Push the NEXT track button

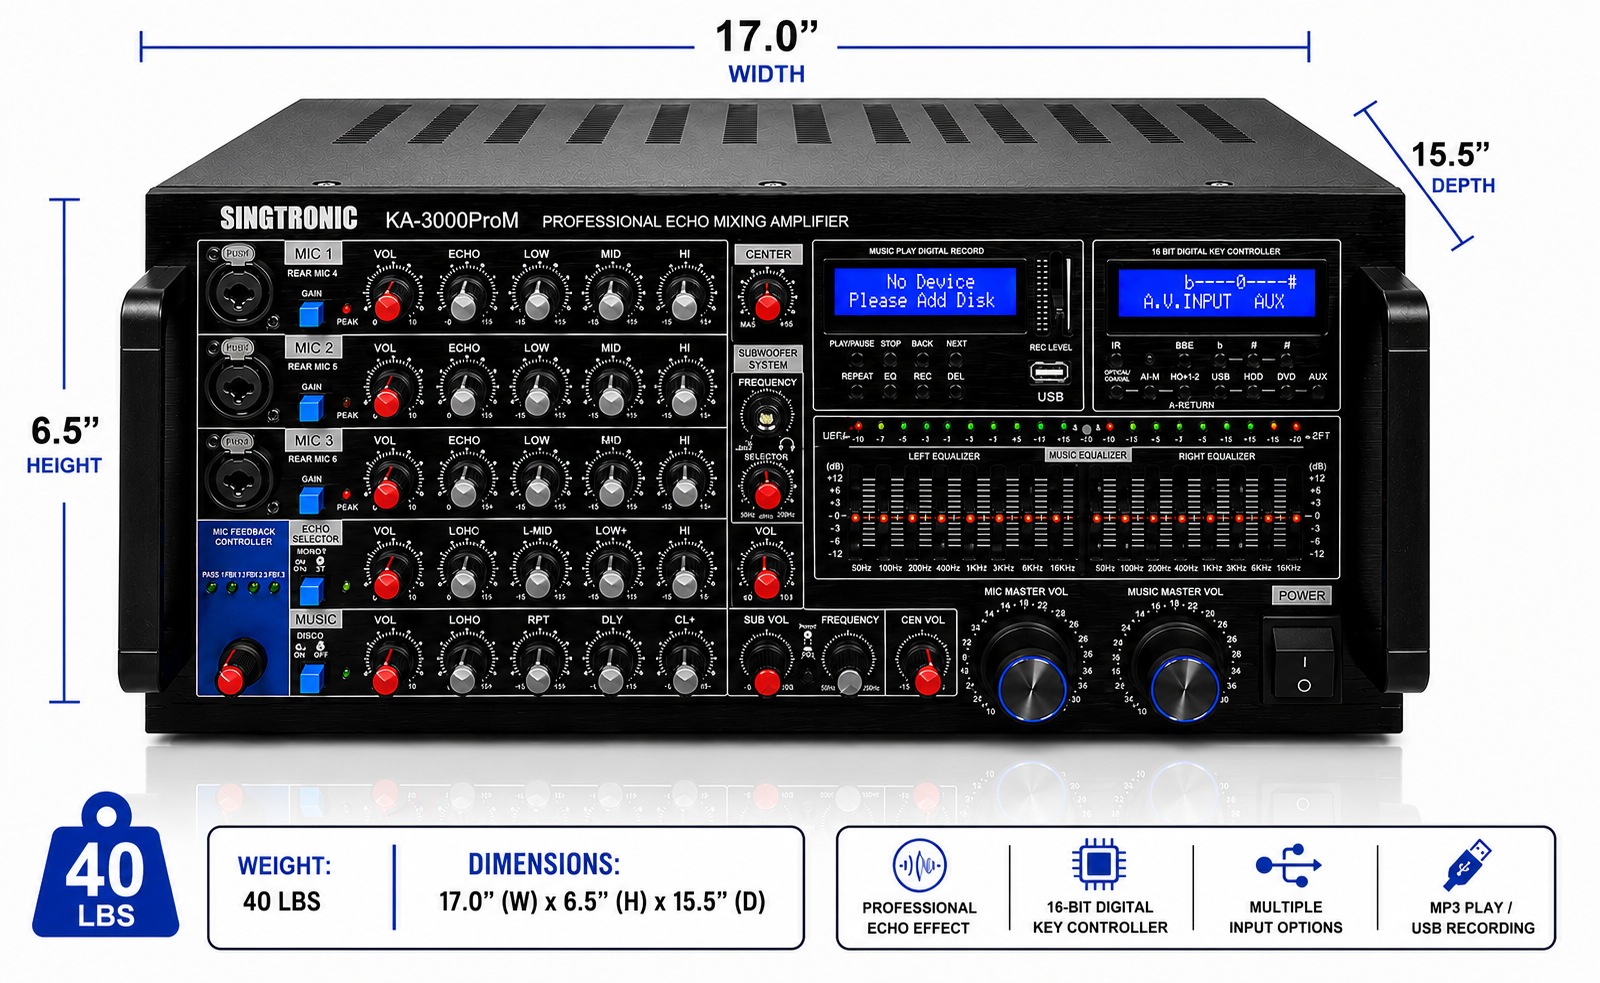click(x=956, y=359)
